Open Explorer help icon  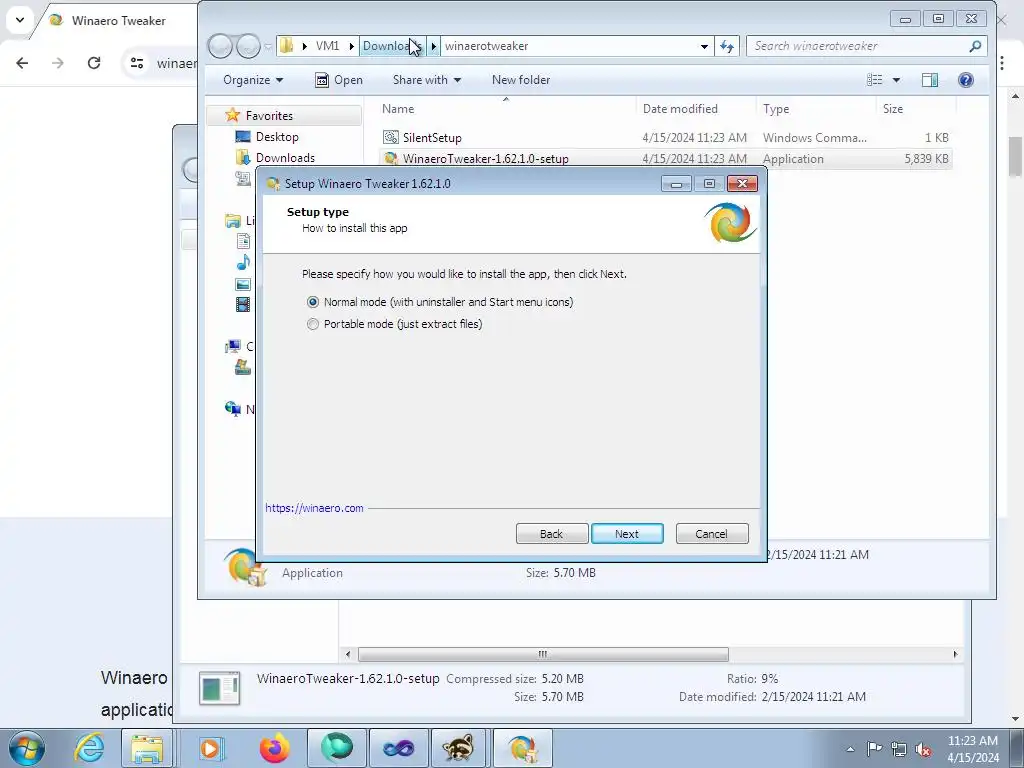pos(966,80)
